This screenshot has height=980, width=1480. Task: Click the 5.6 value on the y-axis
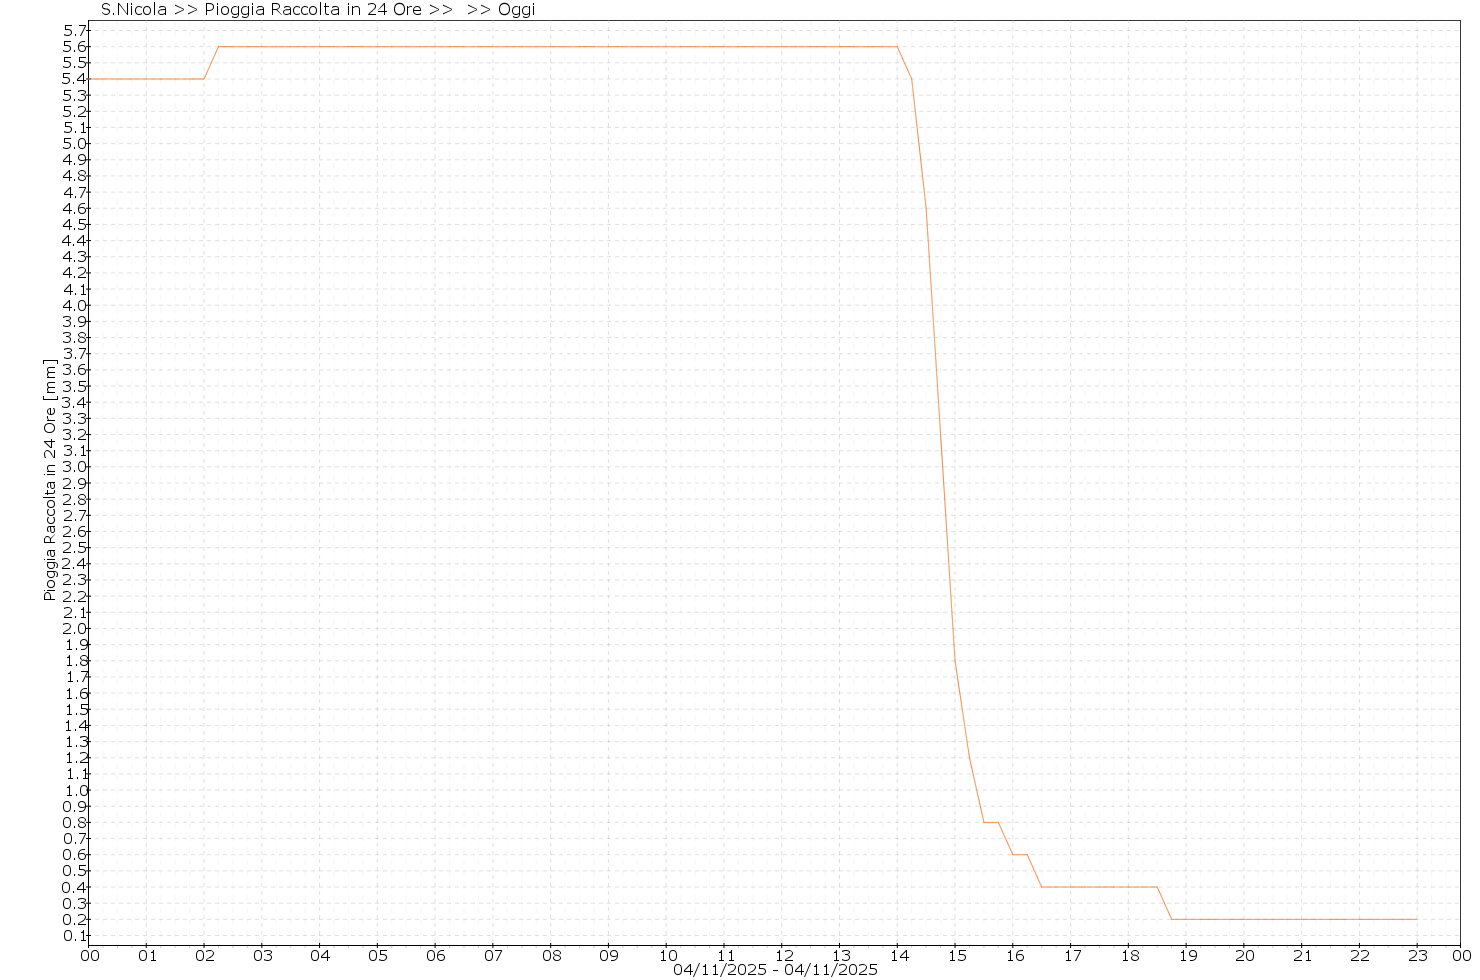(75, 47)
